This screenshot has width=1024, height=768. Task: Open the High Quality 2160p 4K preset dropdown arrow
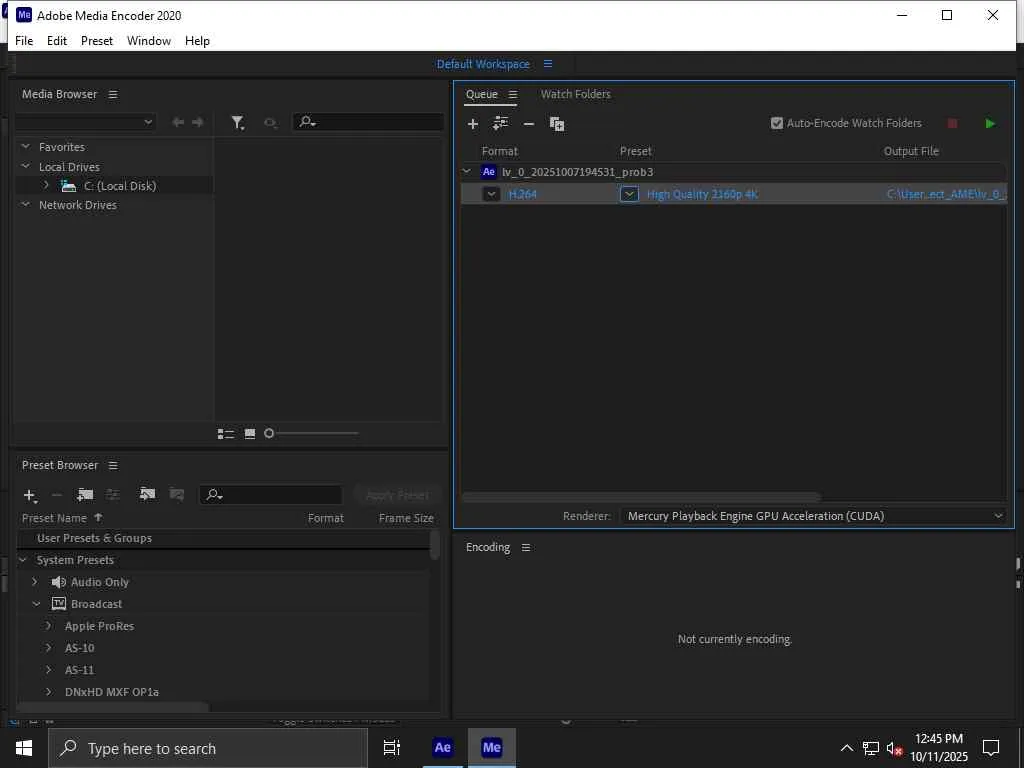629,194
